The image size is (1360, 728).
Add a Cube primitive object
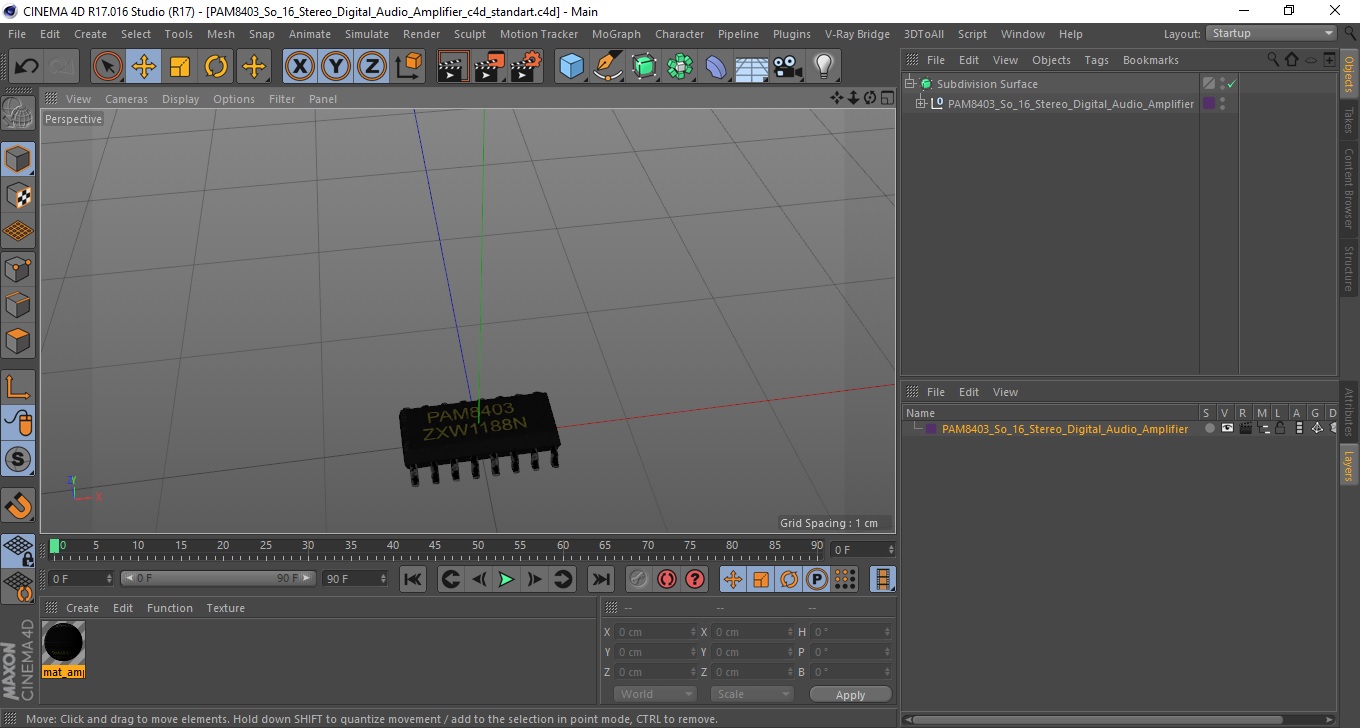pyautogui.click(x=571, y=67)
